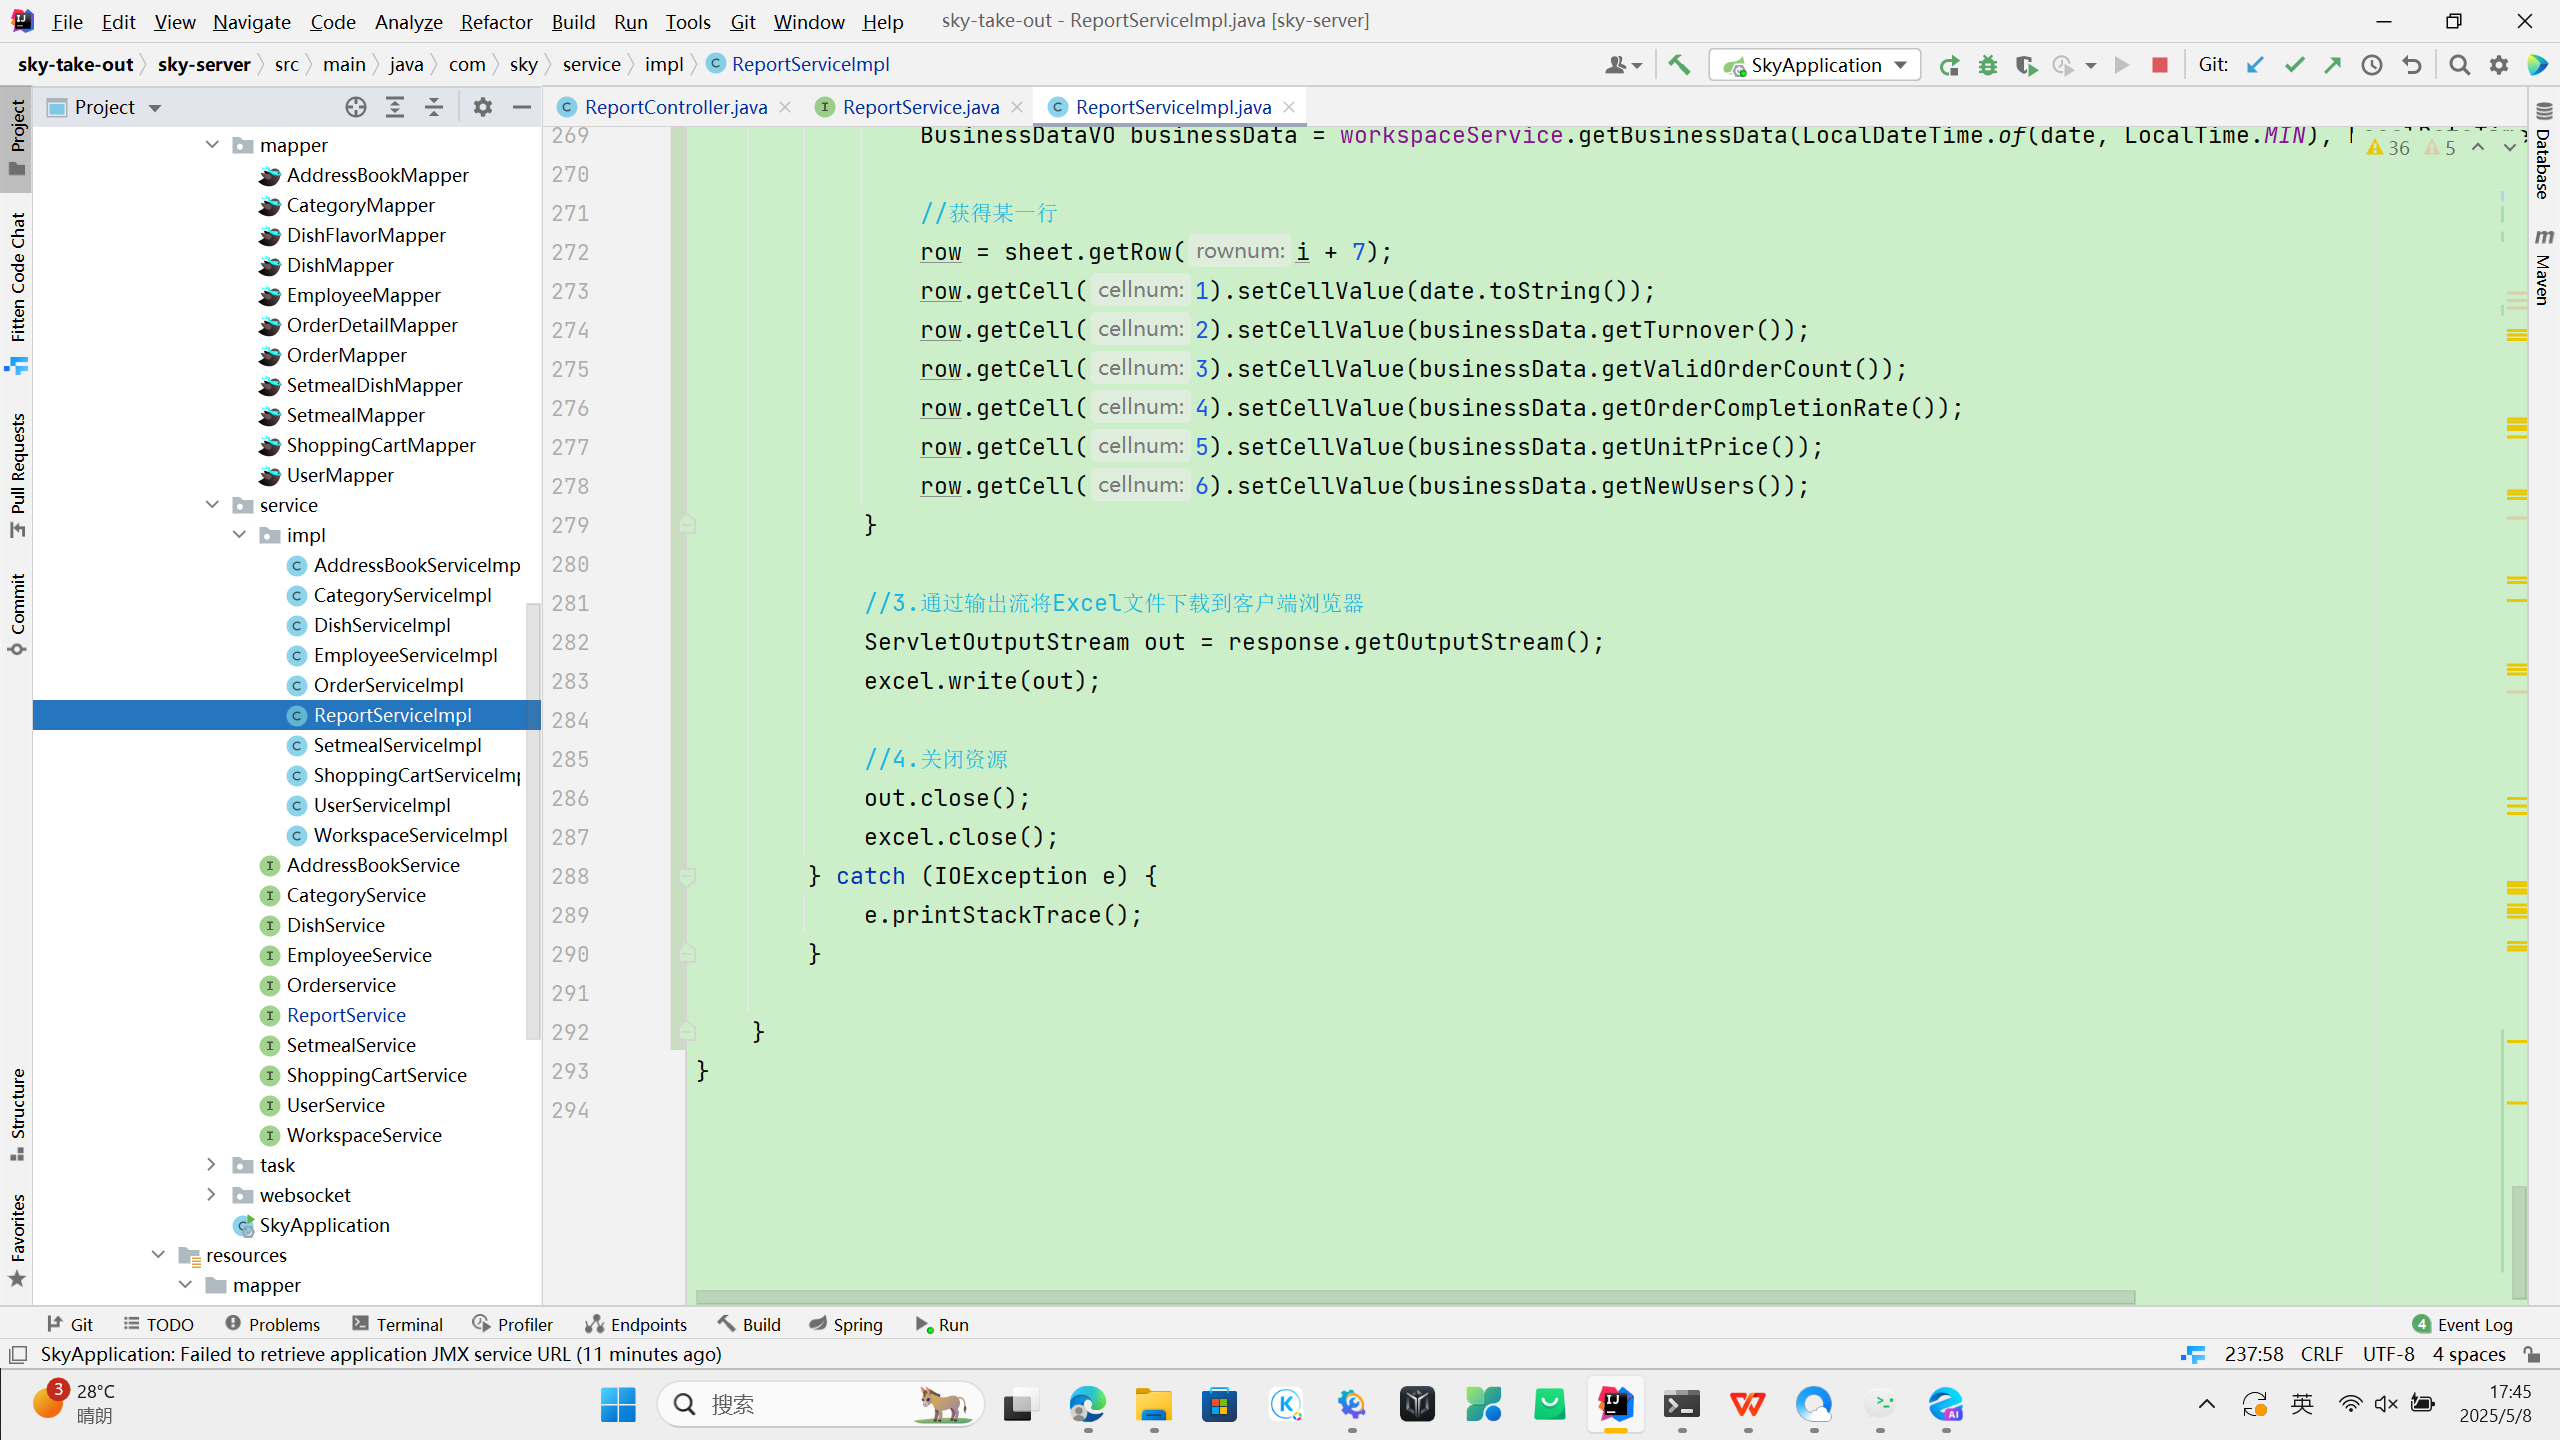This screenshot has width=2560, height=1440.
Task: Expand the task folder in tree
Action: coord(211,1164)
